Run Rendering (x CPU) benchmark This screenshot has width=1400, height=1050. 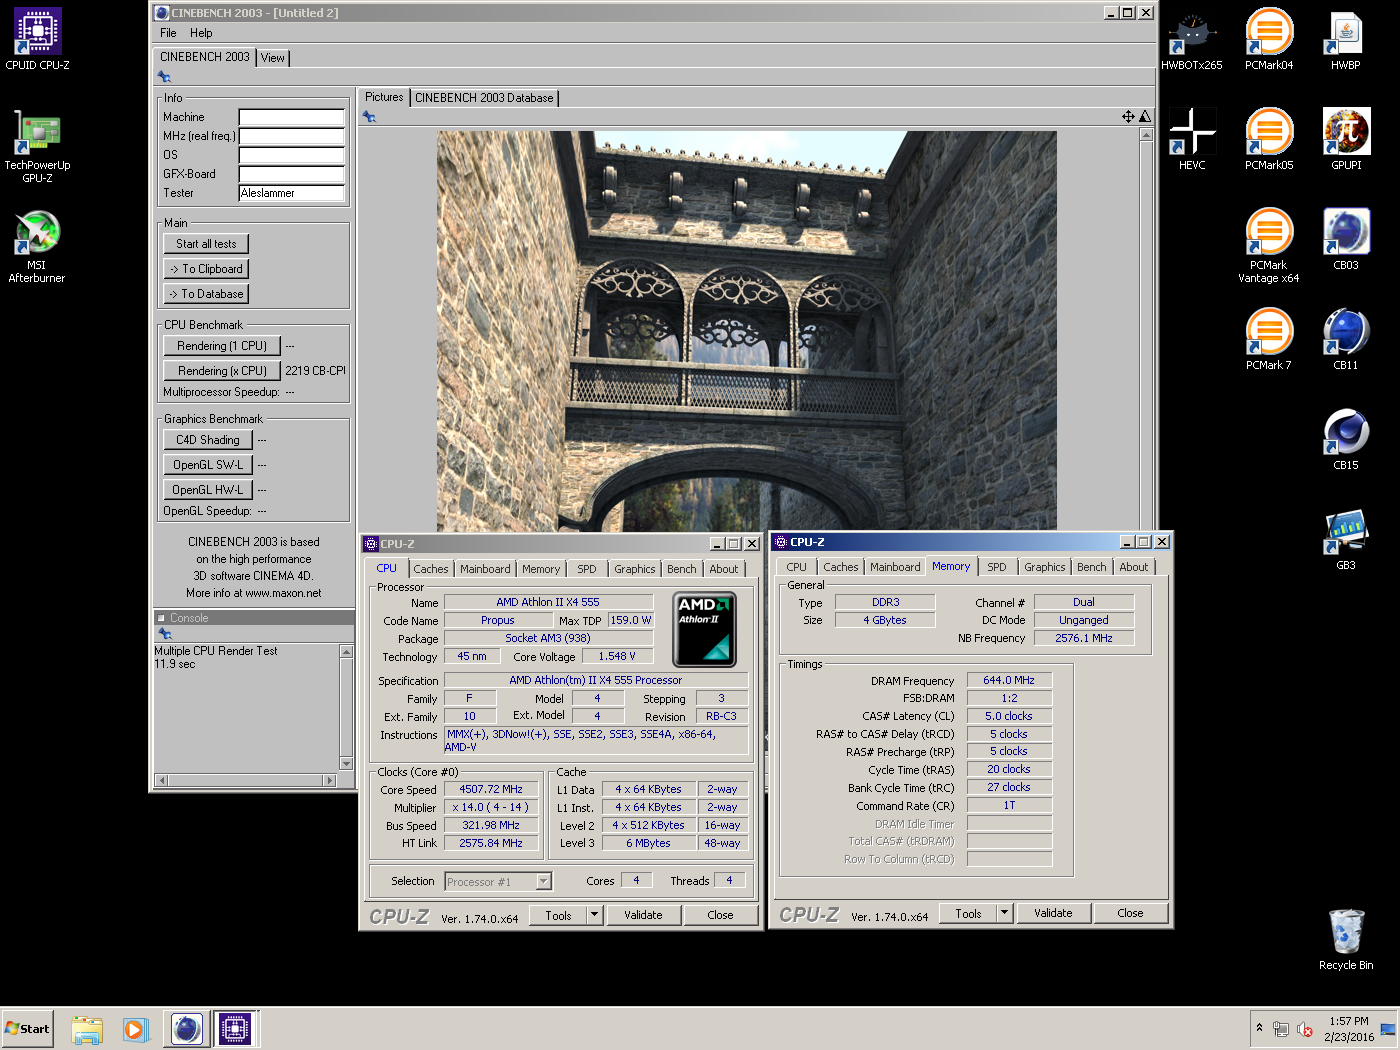222,371
